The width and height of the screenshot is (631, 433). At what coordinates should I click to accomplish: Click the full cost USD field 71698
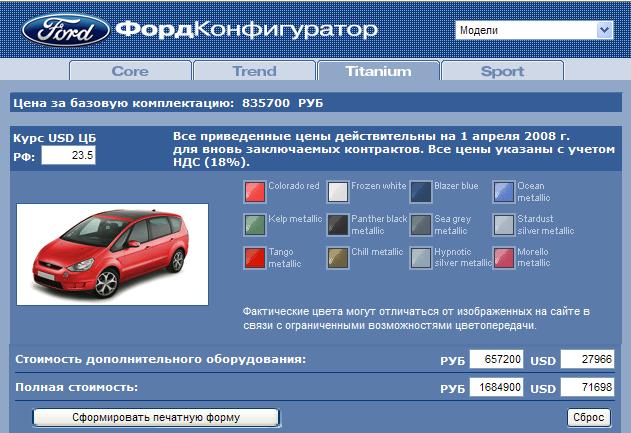point(588,387)
